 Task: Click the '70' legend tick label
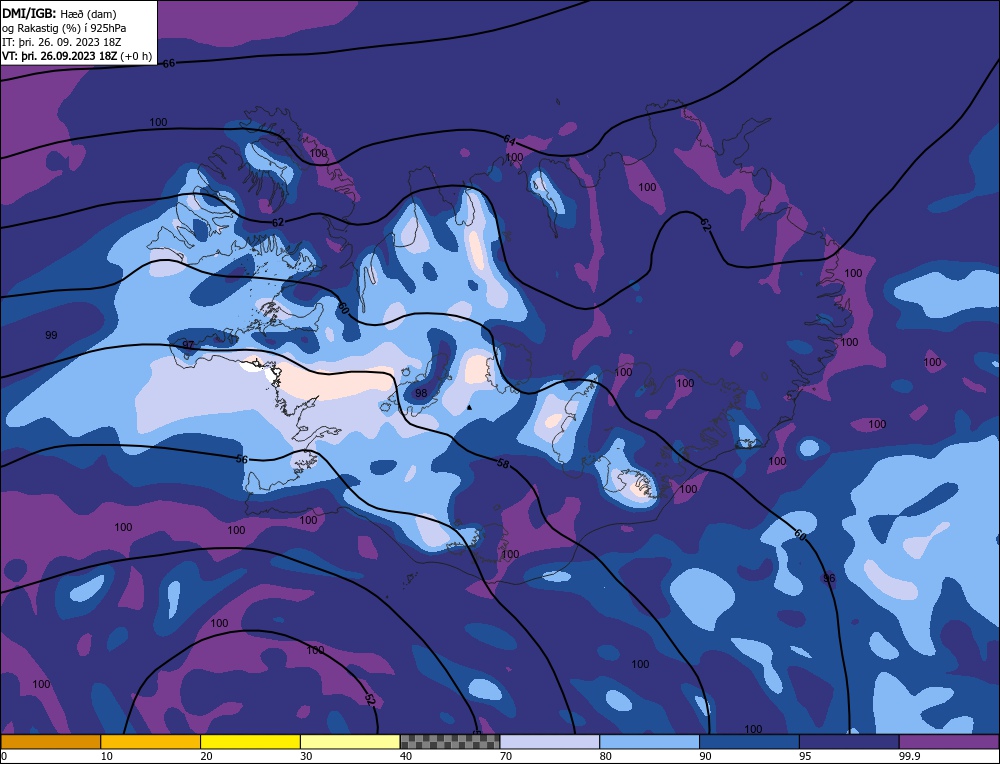pyautogui.click(x=506, y=756)
